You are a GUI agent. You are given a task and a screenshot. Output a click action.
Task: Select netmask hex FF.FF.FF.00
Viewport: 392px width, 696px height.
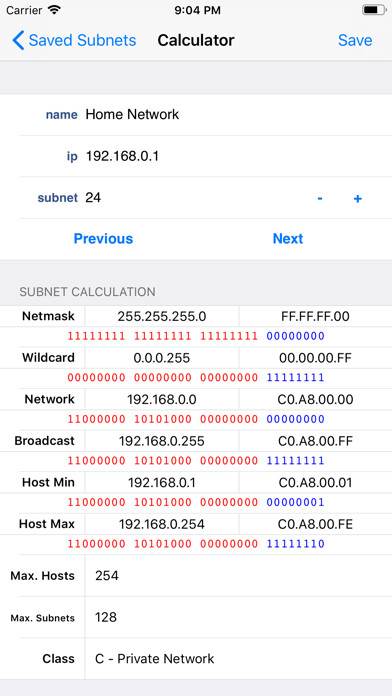(x=315, y=316)
